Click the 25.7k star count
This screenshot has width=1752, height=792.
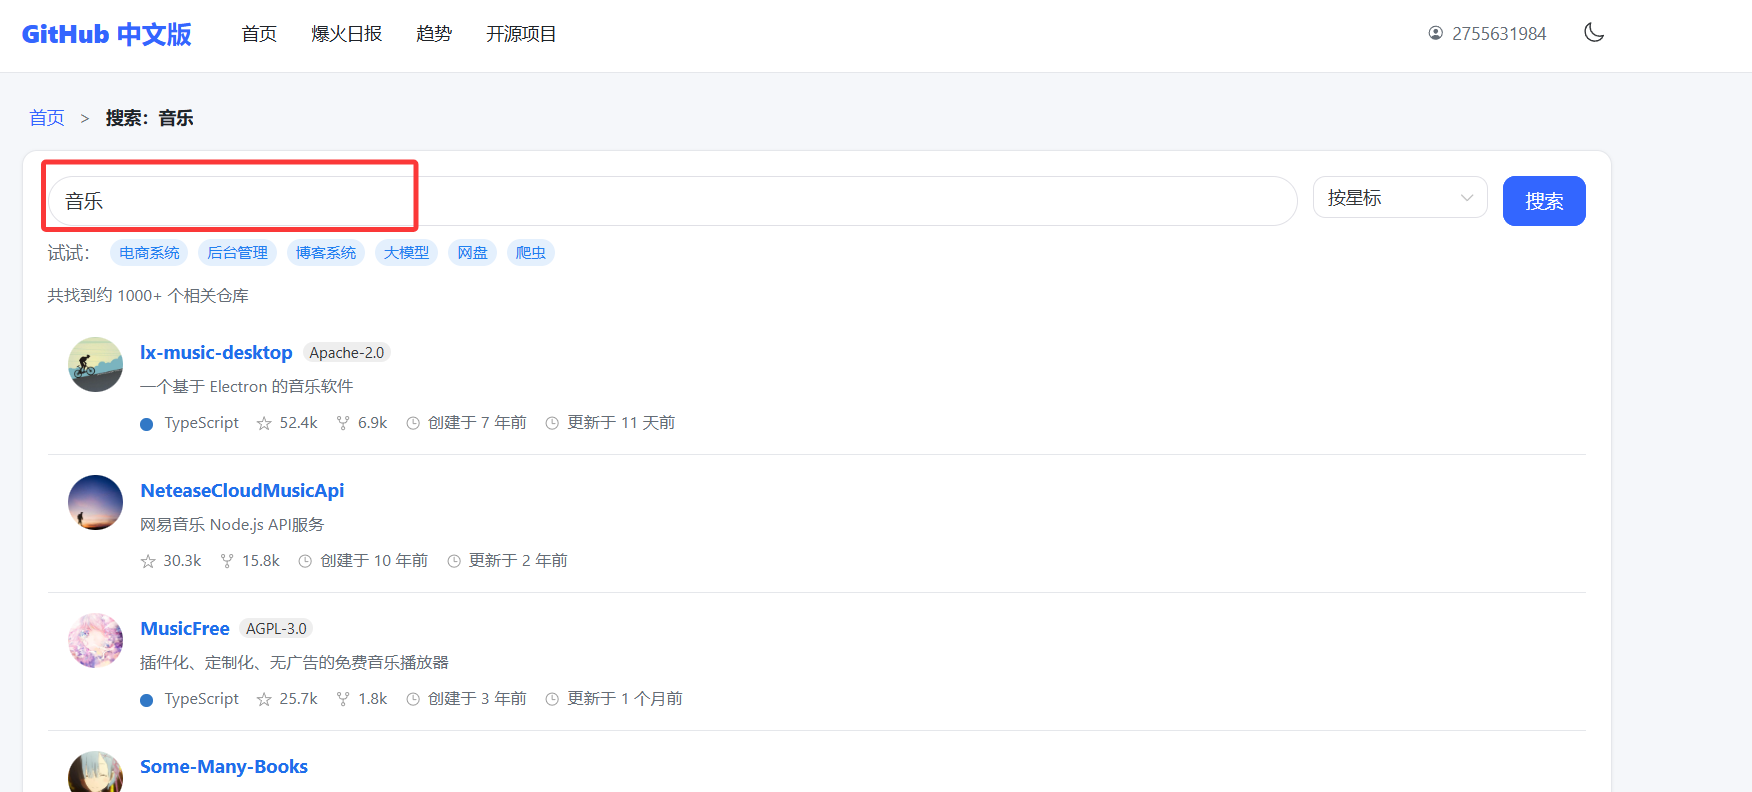pos(298,699)
